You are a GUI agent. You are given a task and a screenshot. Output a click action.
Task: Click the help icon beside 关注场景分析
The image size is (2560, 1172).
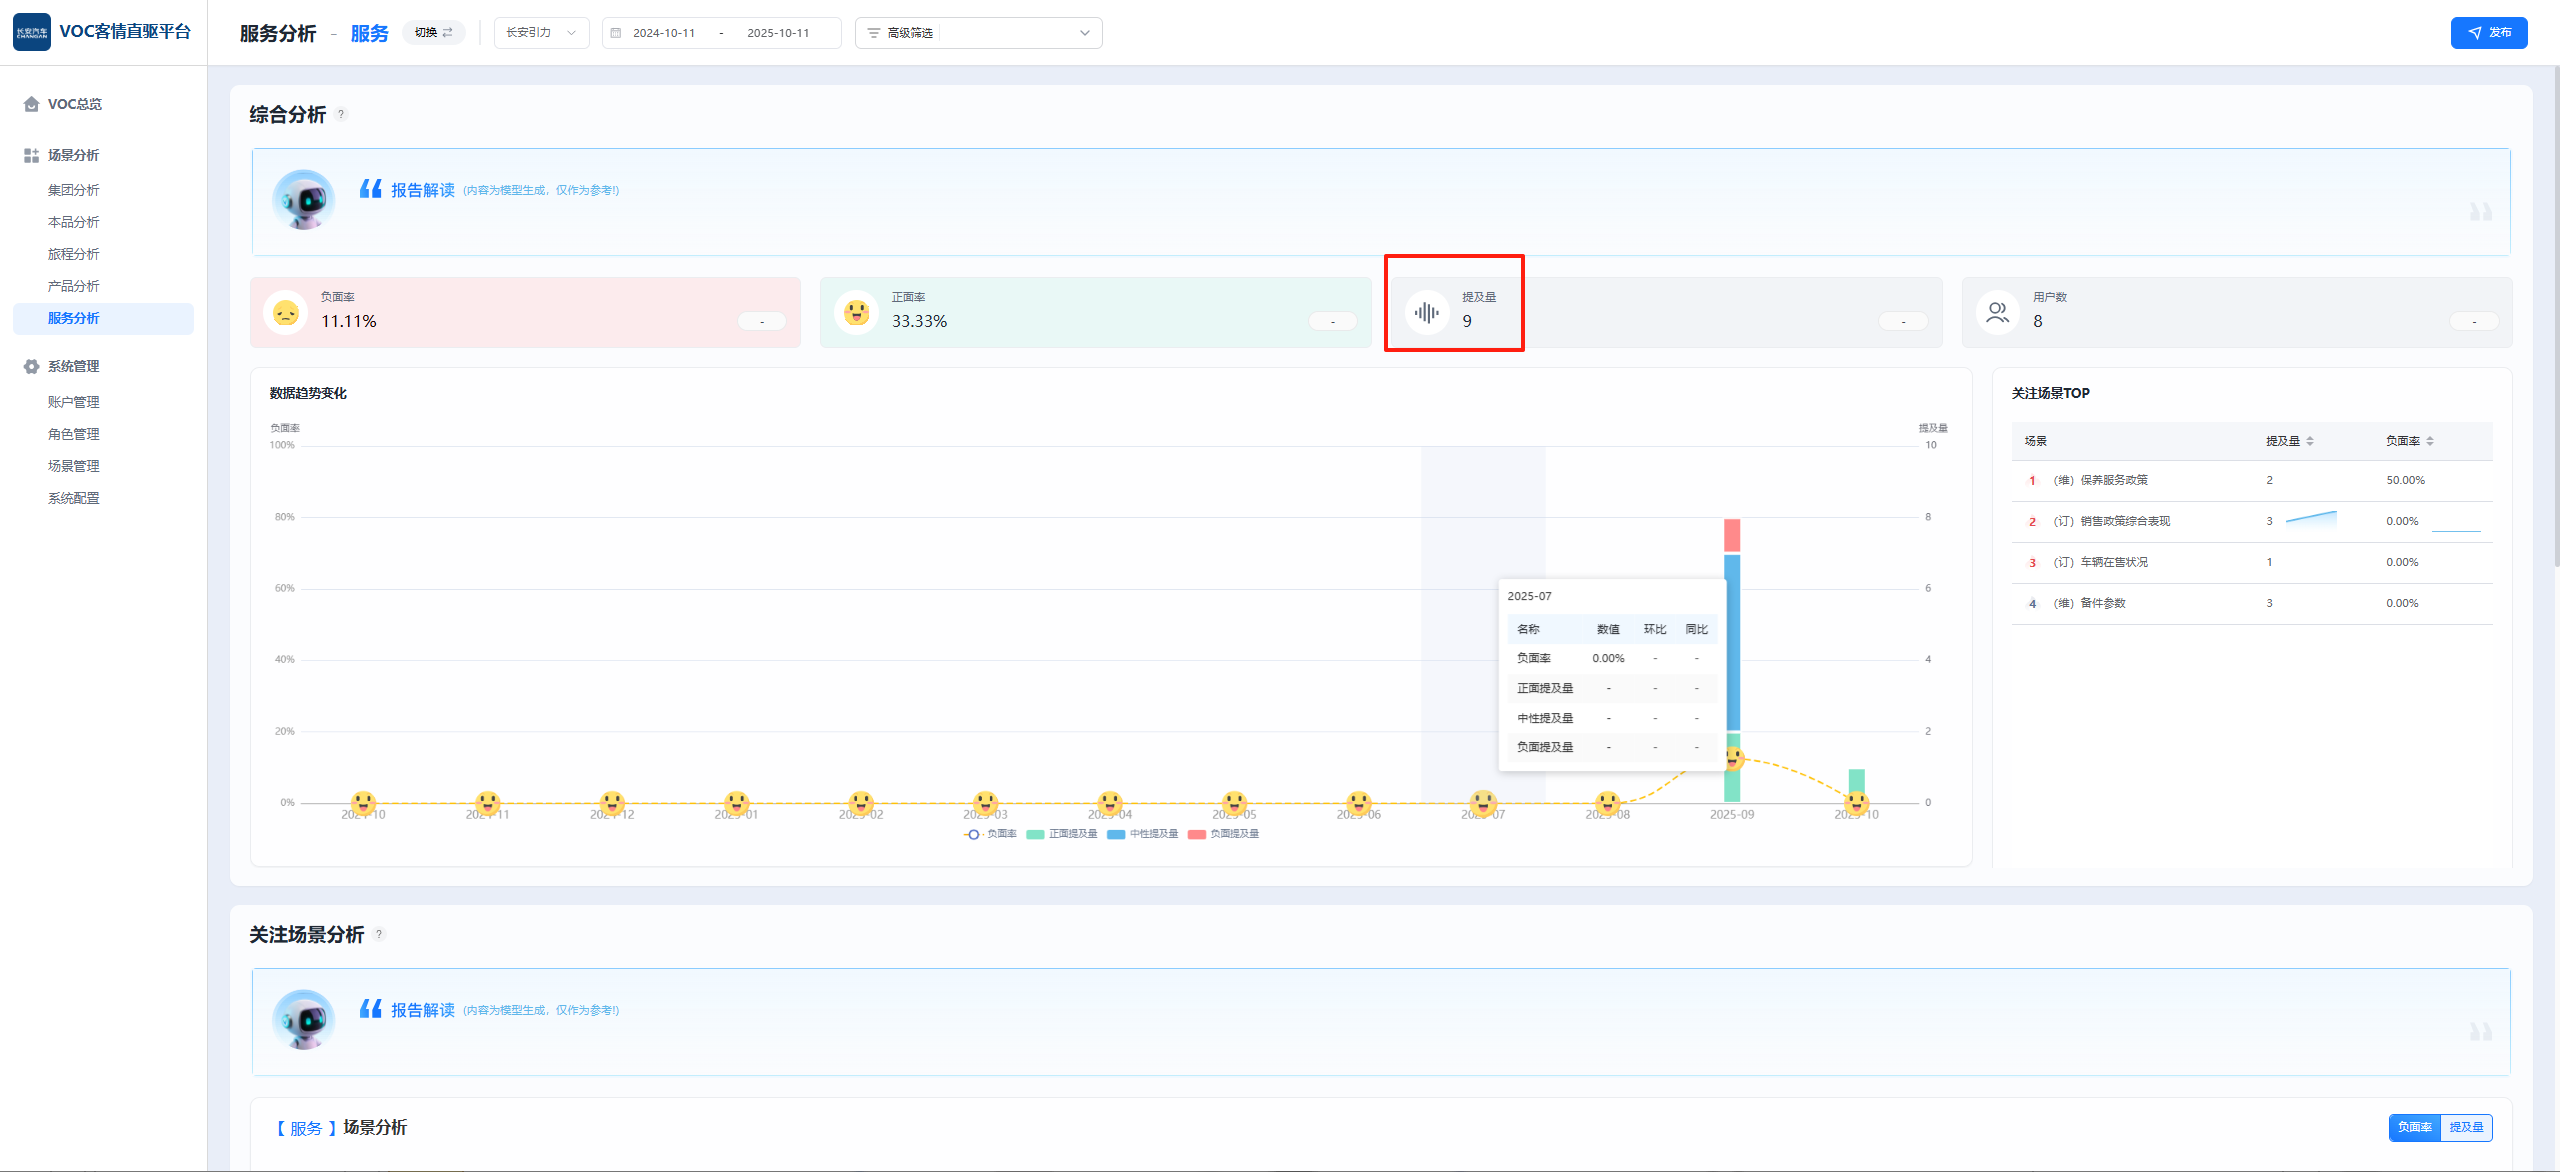click(x=379, y=934)
